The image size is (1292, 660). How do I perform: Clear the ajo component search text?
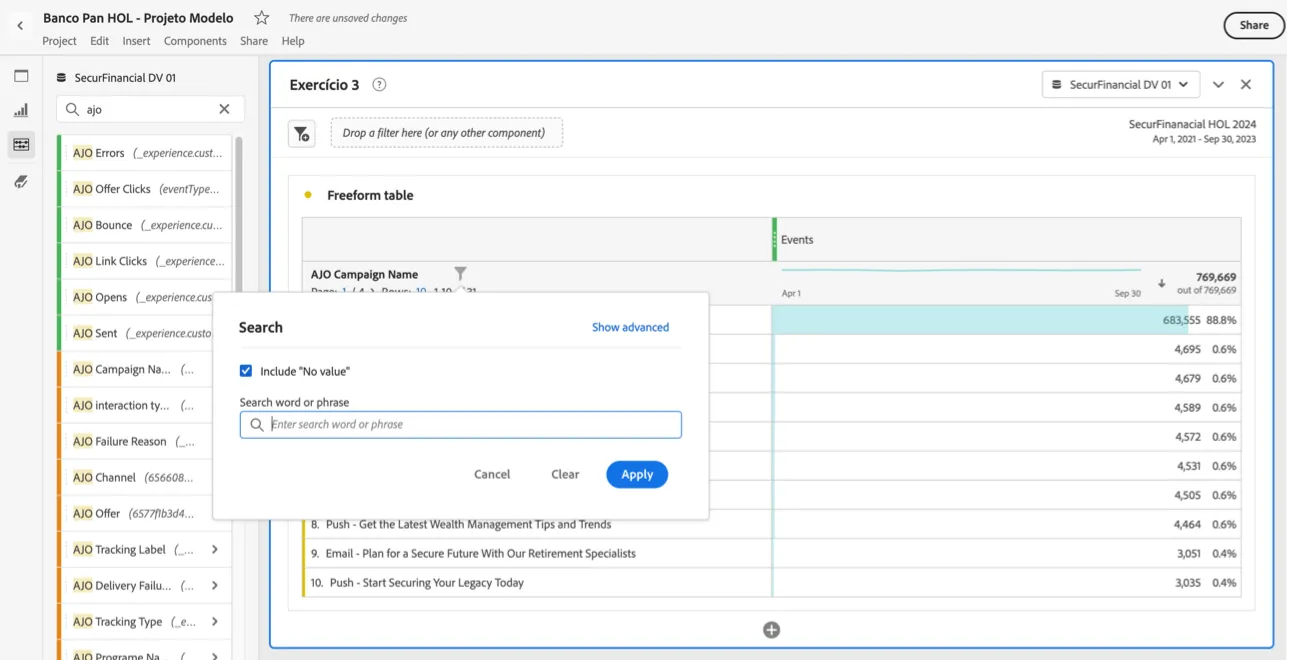coord(224,109)
